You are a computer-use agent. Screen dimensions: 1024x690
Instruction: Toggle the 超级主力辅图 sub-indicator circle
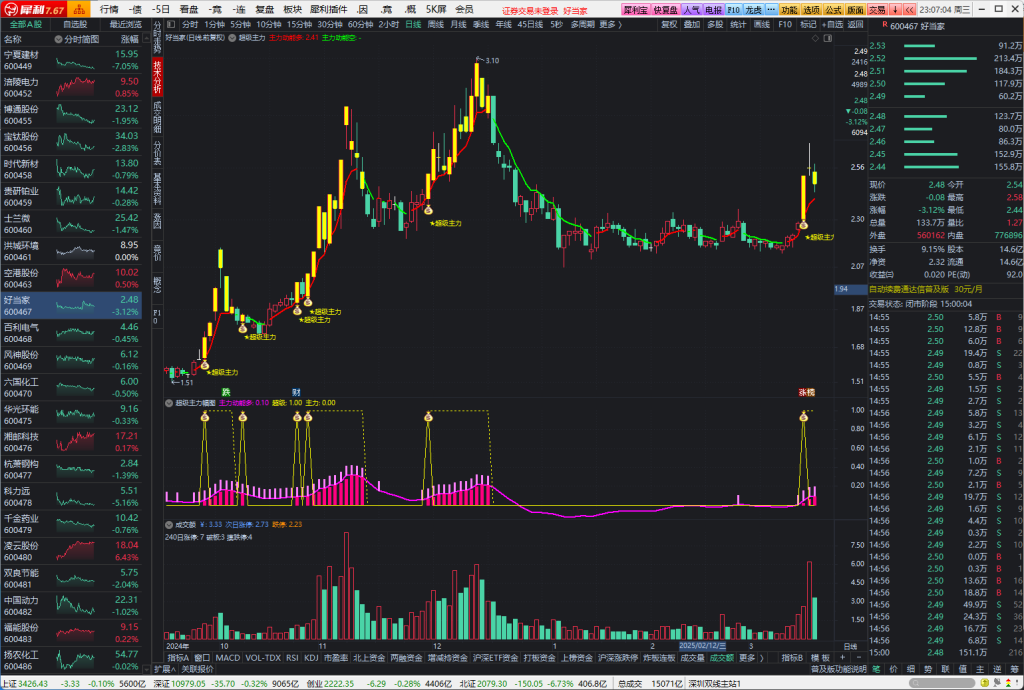click(x=170, y=403)
